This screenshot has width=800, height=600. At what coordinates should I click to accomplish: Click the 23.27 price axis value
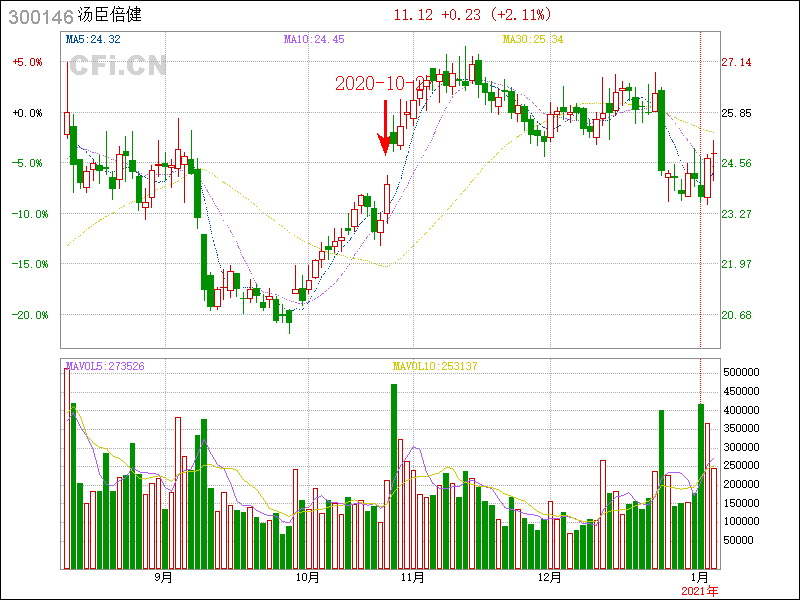tap(736, 214)
